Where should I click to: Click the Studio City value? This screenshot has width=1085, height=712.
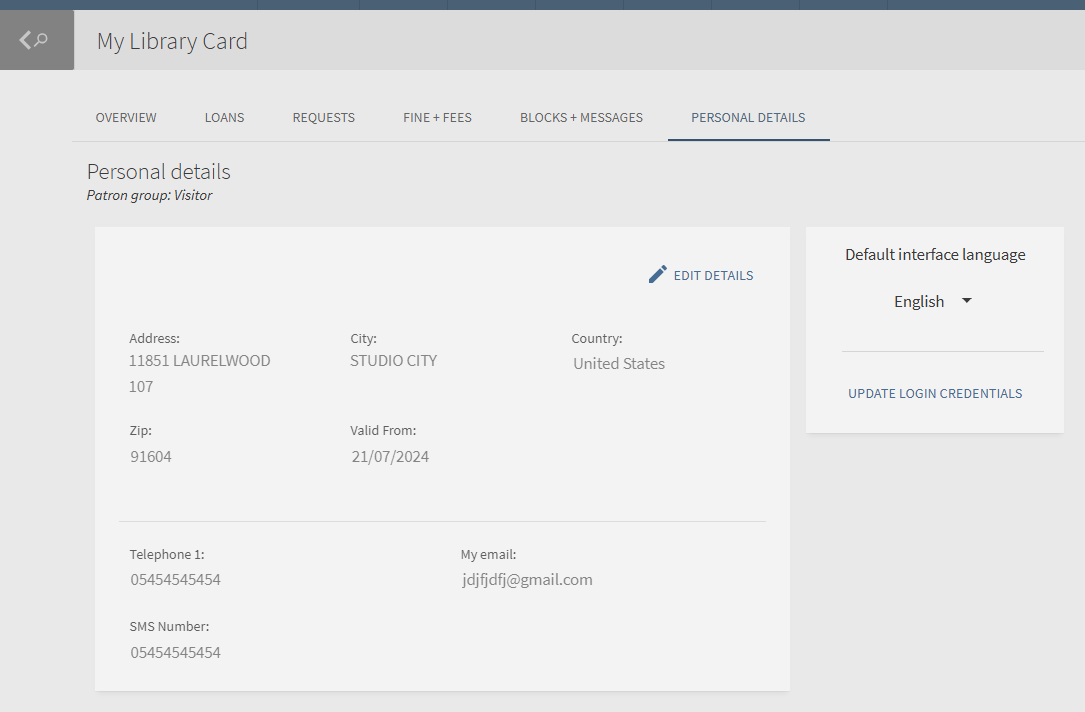(393, 361)
